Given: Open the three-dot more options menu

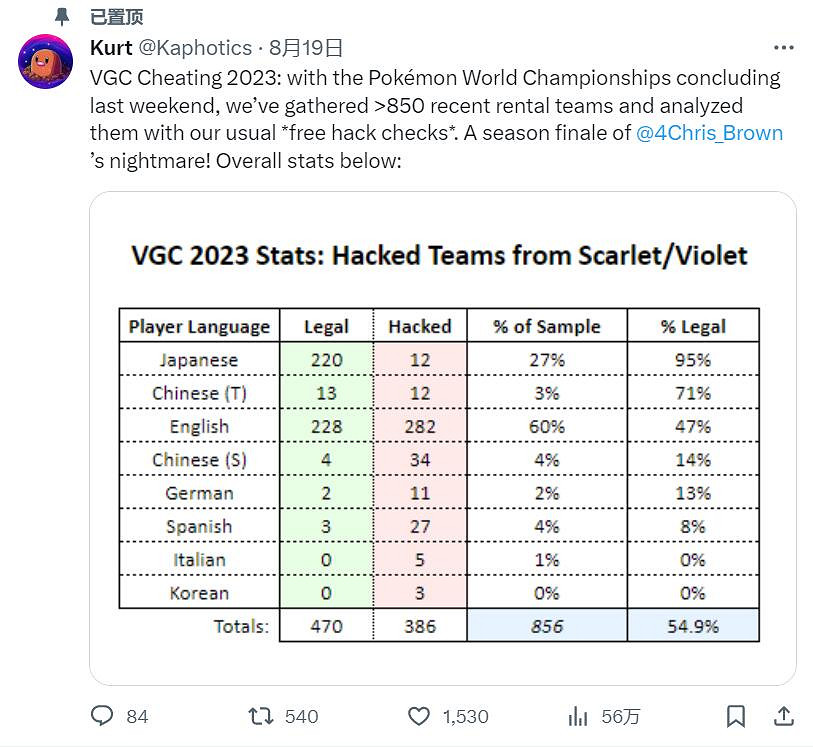Looking at the screenshot, I should point(785,48).
